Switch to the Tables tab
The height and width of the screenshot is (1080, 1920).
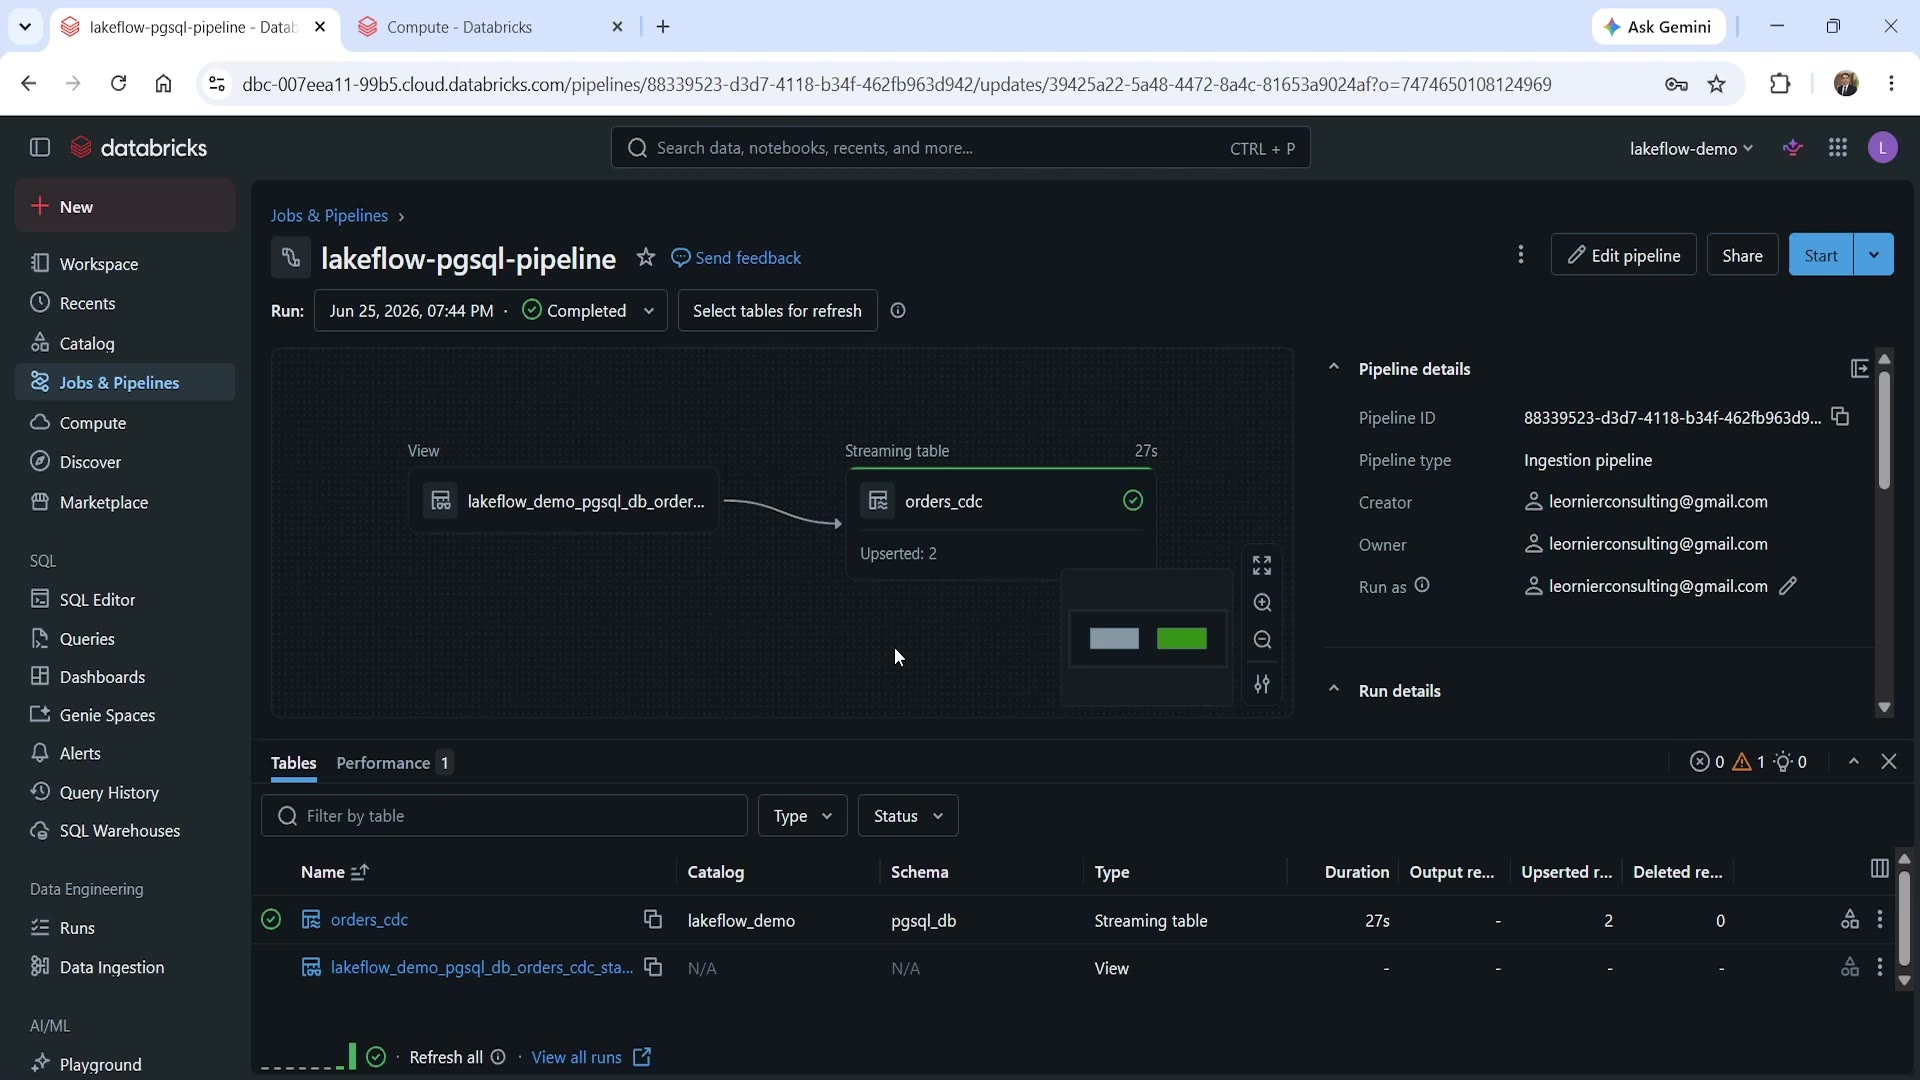click(x=293, y=763)
